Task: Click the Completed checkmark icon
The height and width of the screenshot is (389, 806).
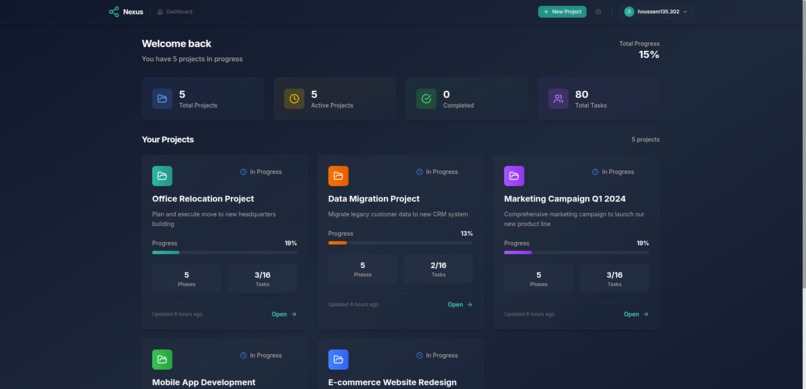Action: click(x=426, y=99)
